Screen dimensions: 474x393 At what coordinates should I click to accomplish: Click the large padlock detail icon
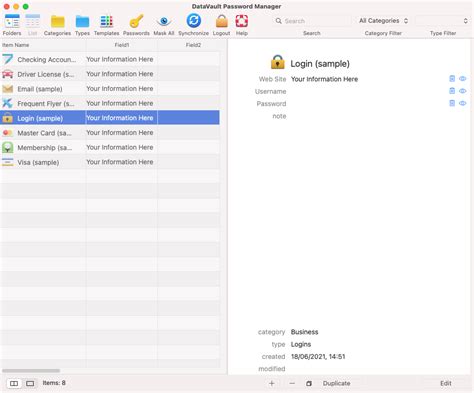[x=278, y=62]
